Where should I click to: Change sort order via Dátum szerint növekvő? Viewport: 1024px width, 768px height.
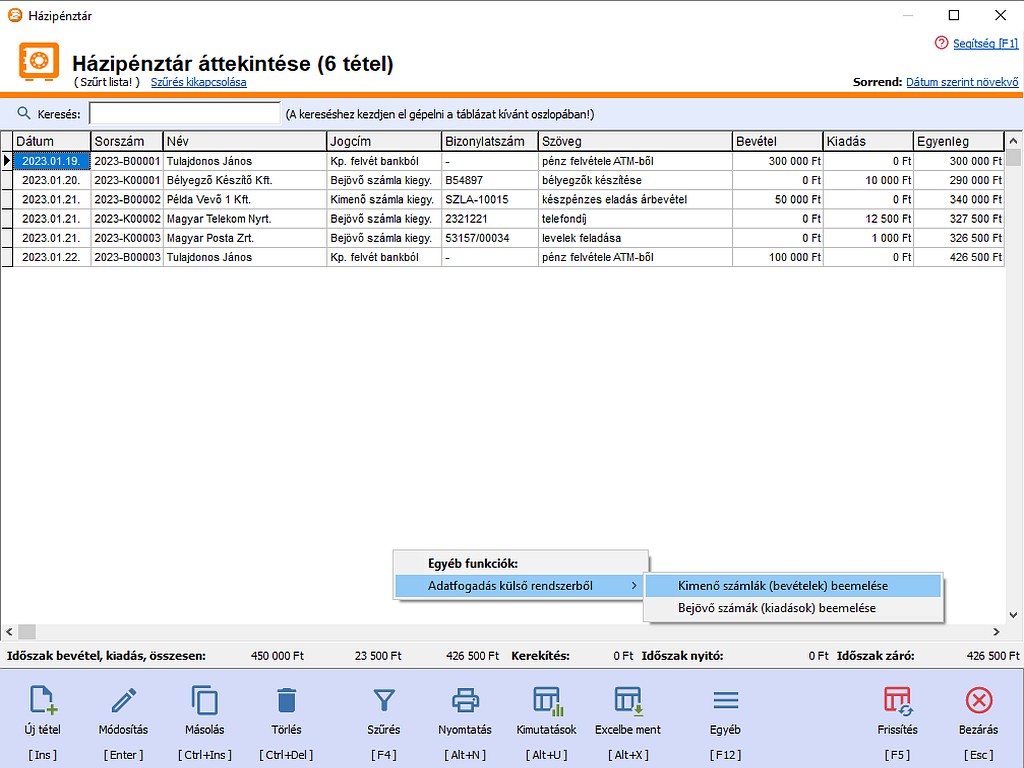pos(961,82)
